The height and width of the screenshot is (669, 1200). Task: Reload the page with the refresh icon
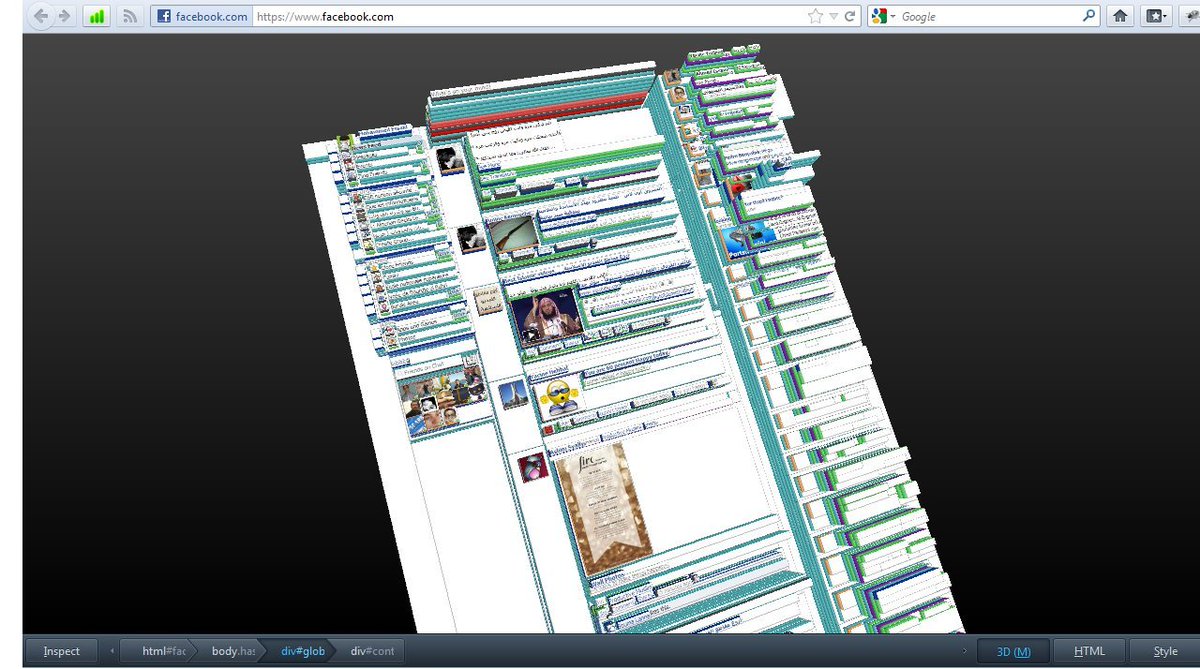(850, 16)
